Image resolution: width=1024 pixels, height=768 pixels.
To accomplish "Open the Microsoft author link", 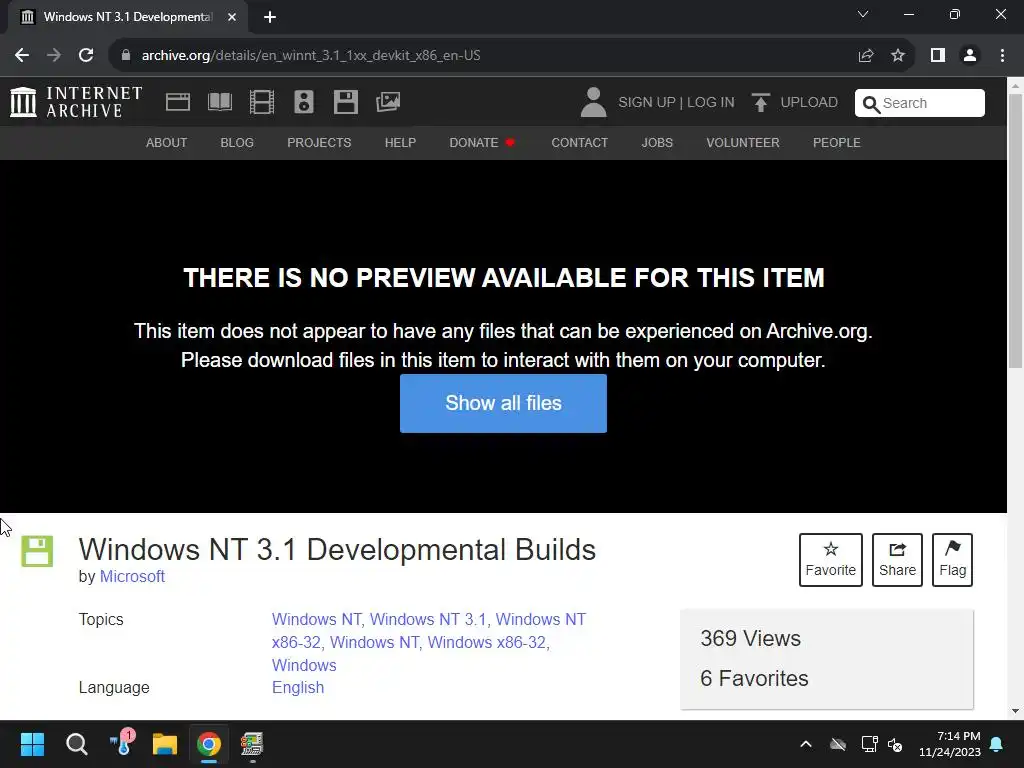I will point(132,577).
